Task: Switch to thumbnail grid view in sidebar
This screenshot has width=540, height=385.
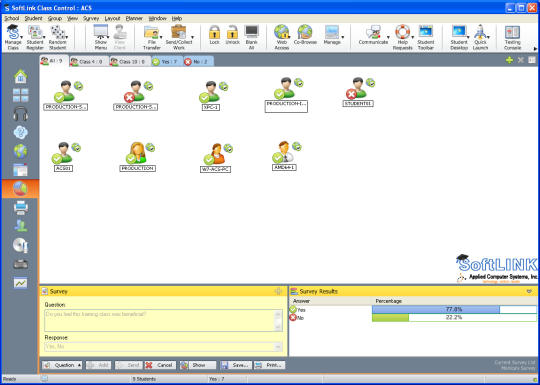Action: tap(20, 95)
